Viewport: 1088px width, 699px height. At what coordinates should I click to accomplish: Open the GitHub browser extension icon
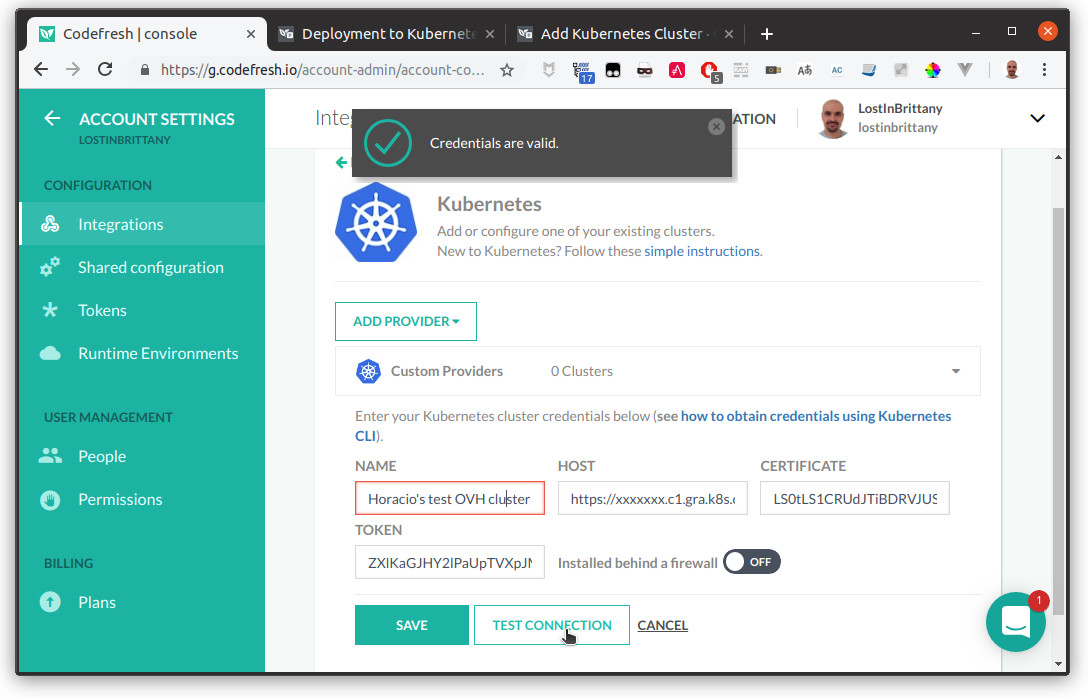(612, 70)
